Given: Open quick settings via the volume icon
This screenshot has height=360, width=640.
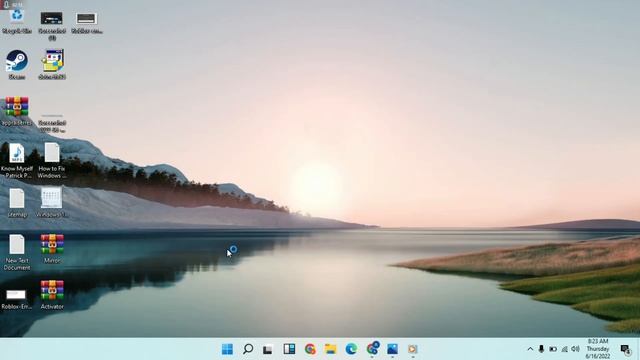Looking at the screenshot, I should [576, 349].
